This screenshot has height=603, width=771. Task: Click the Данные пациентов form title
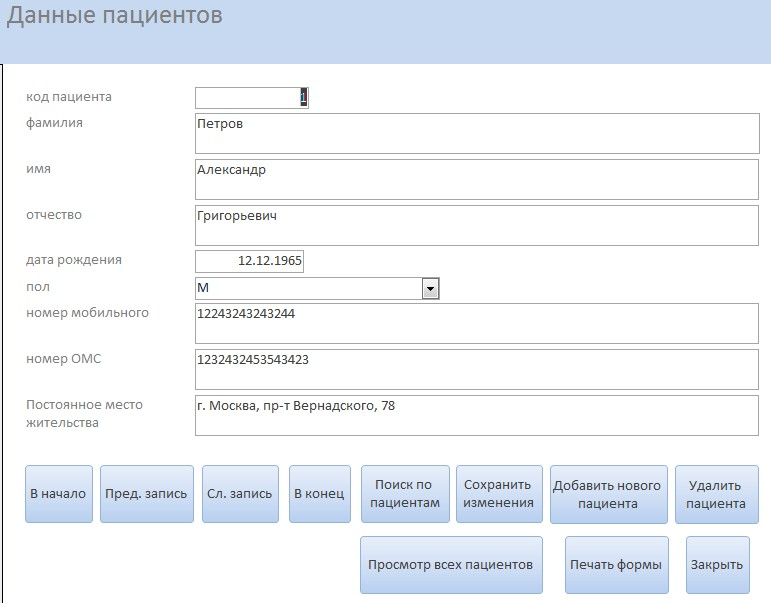click(115, 16)
